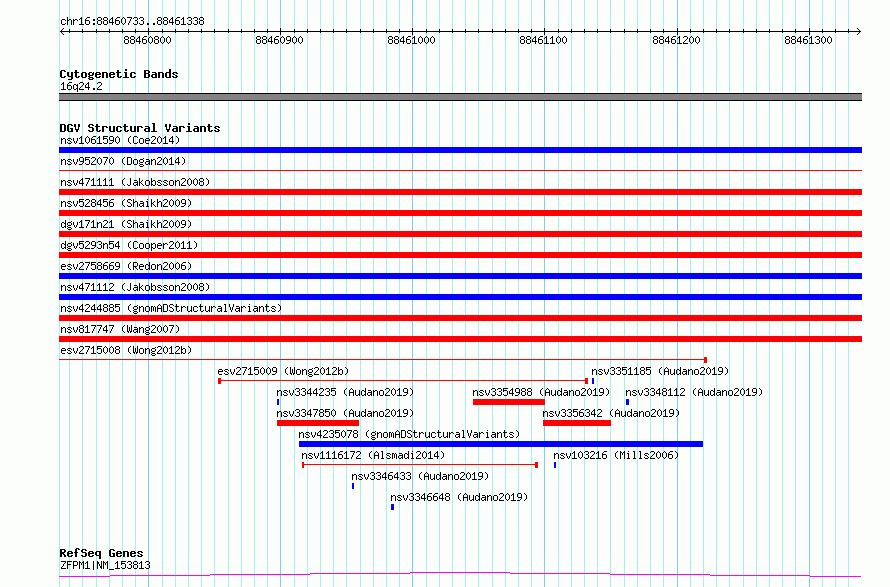890x587 pixels.
Task: Open the nsv3346648 (Audano2019) variant
Action: pyautogui.click(x=459, y=497)
